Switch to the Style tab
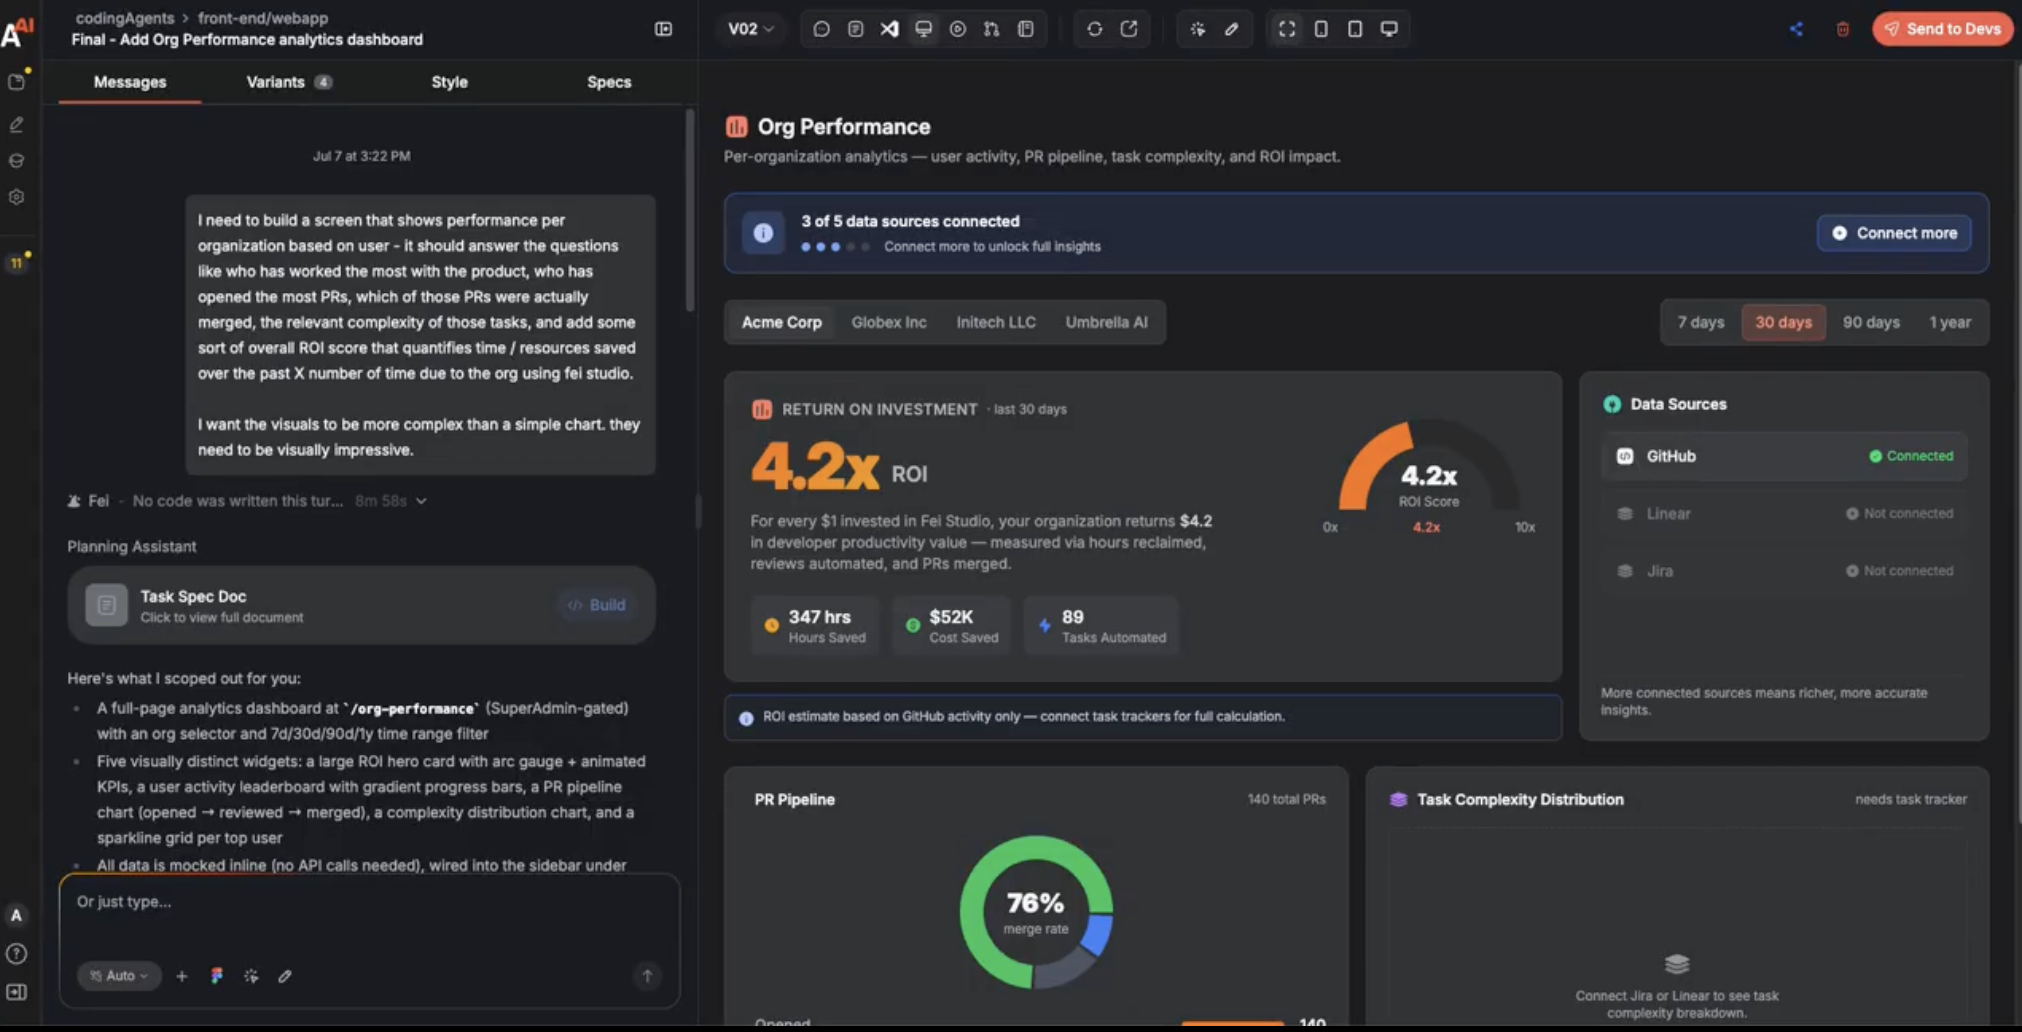Screen dimensions: 2022x1032 [x=449, y=82]
